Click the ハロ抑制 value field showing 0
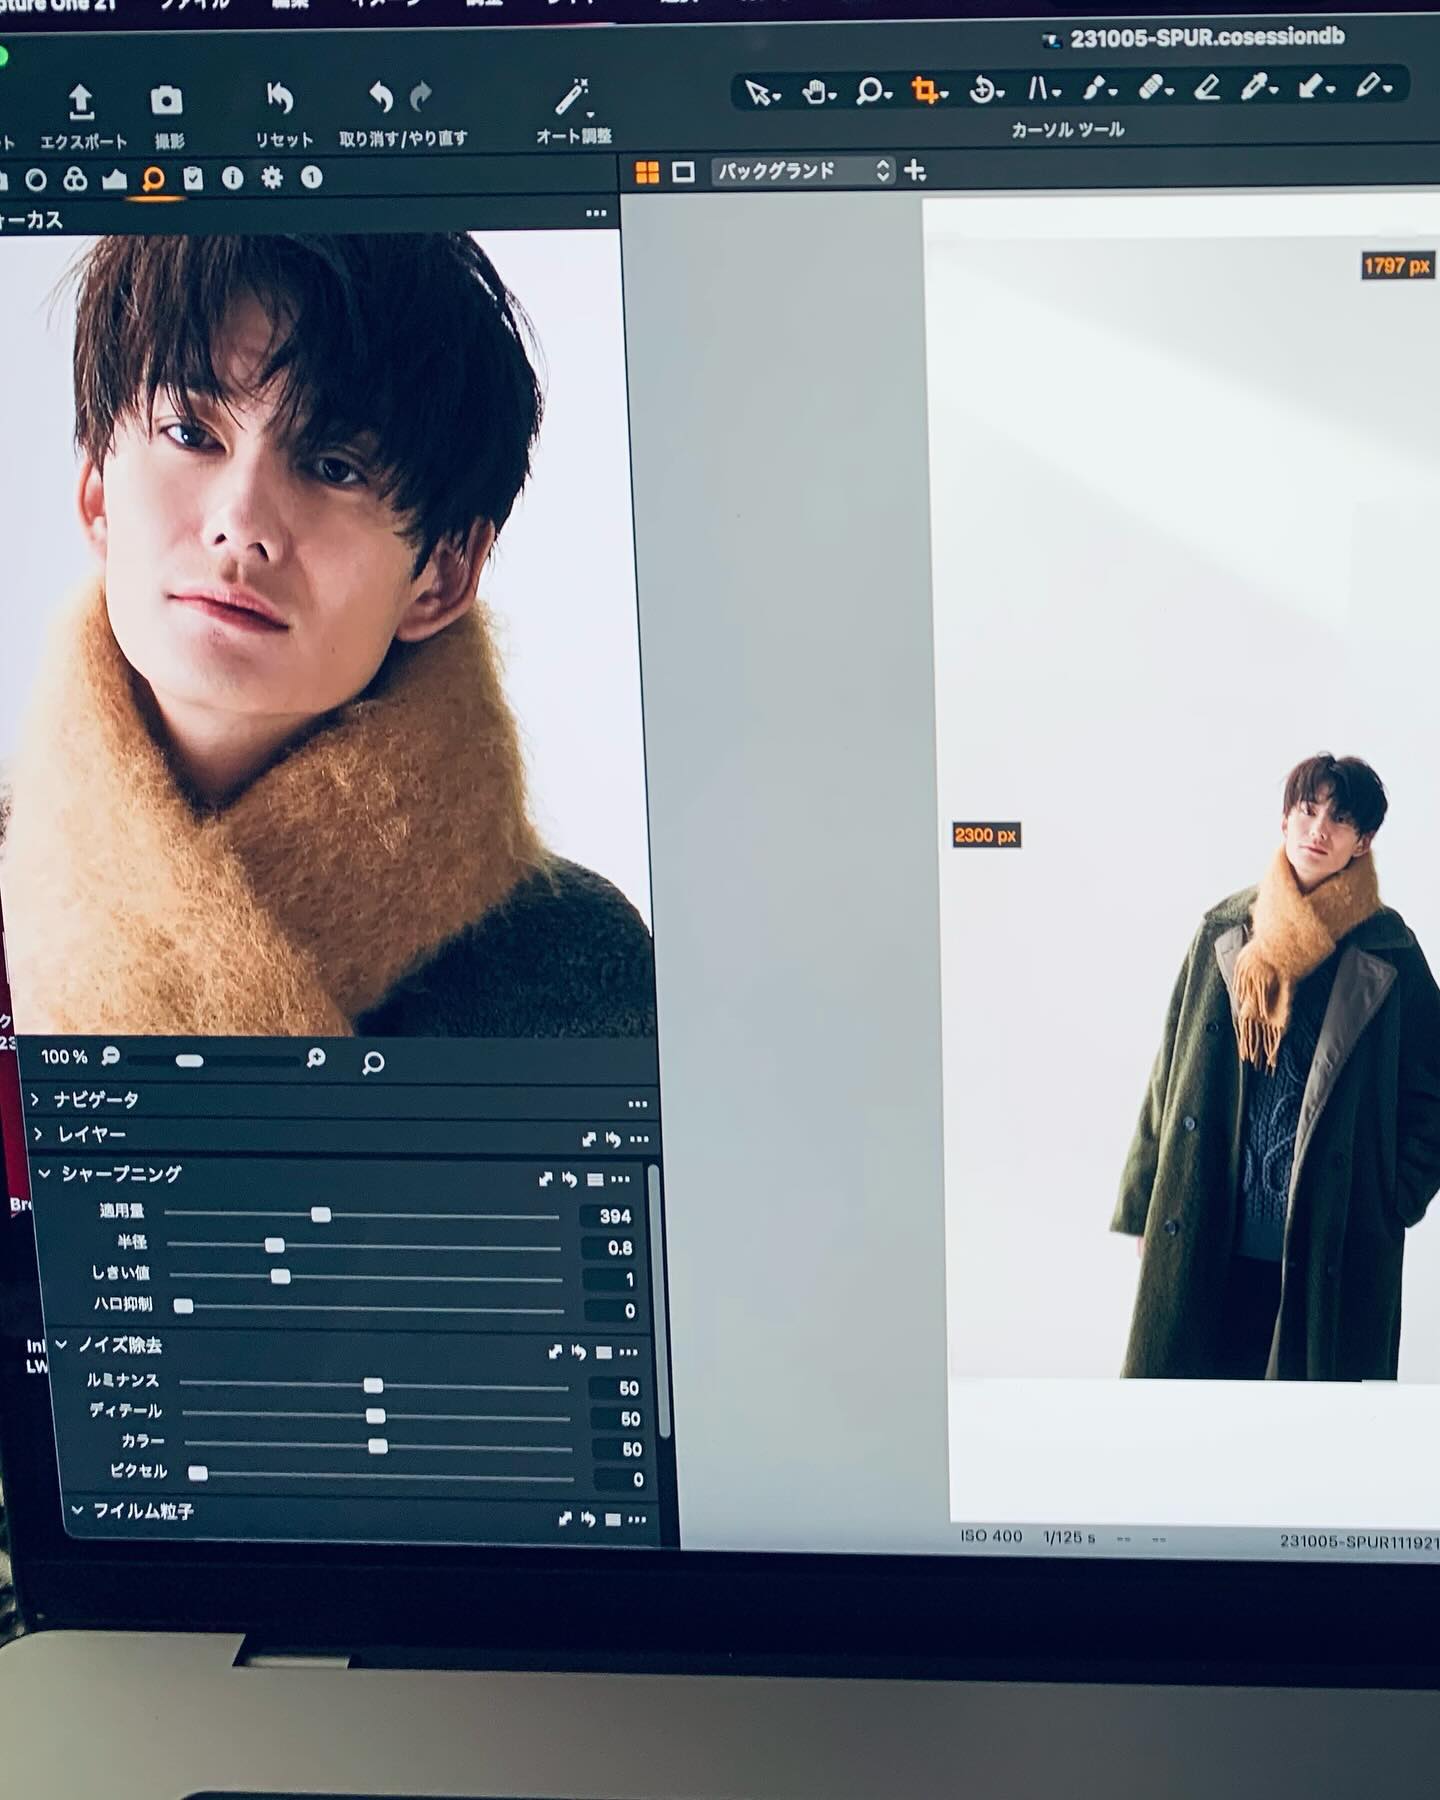The image size is (1440, 1800). (612, 1310)
